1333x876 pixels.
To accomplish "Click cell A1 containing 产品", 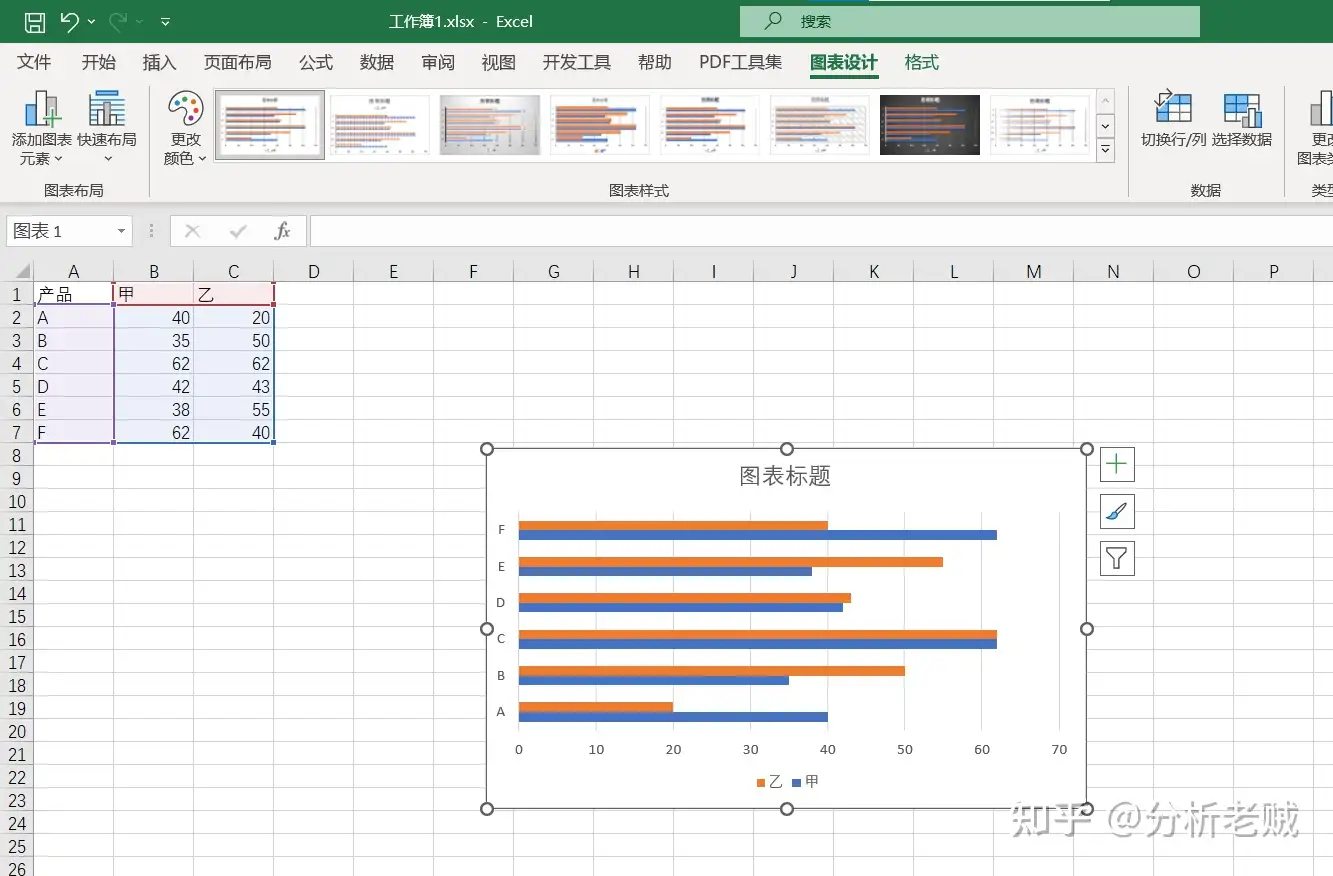I will [73, 294].
